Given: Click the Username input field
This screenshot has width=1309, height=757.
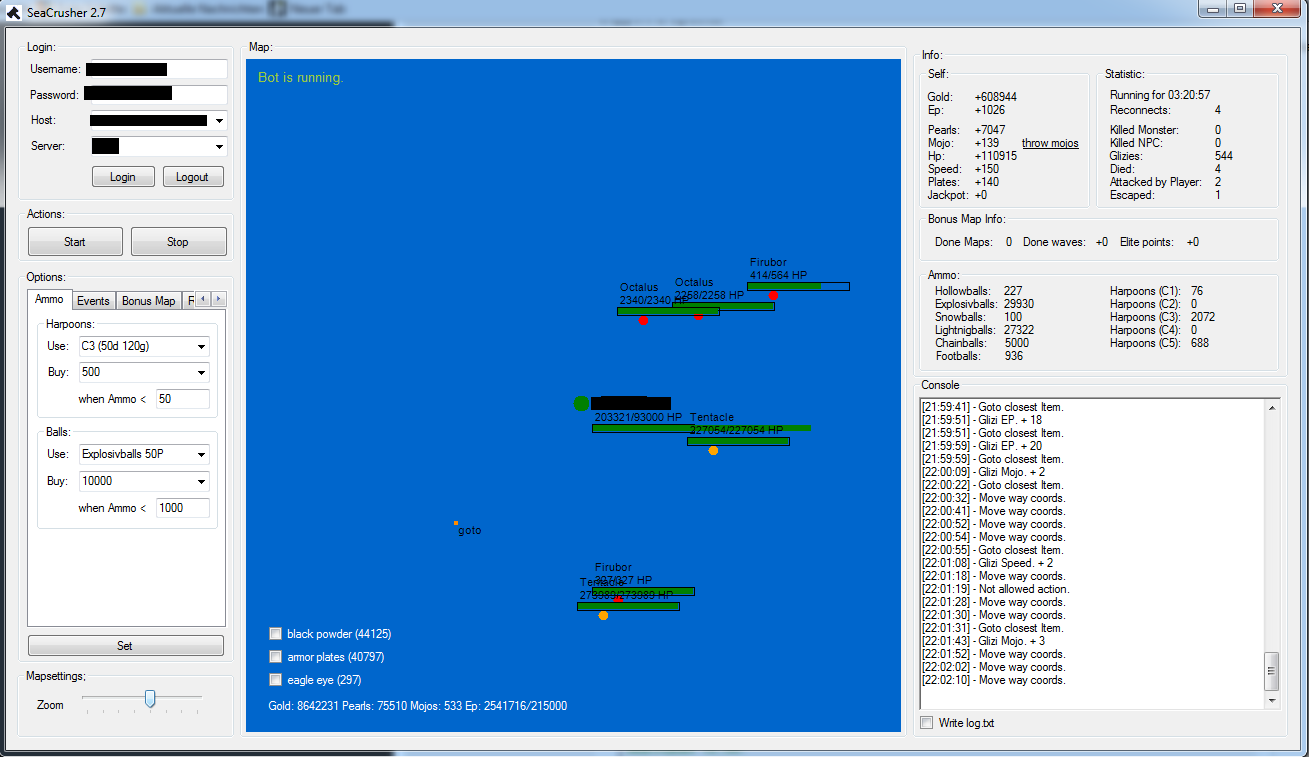Looking at the screenshot, I should pos(155,69).
